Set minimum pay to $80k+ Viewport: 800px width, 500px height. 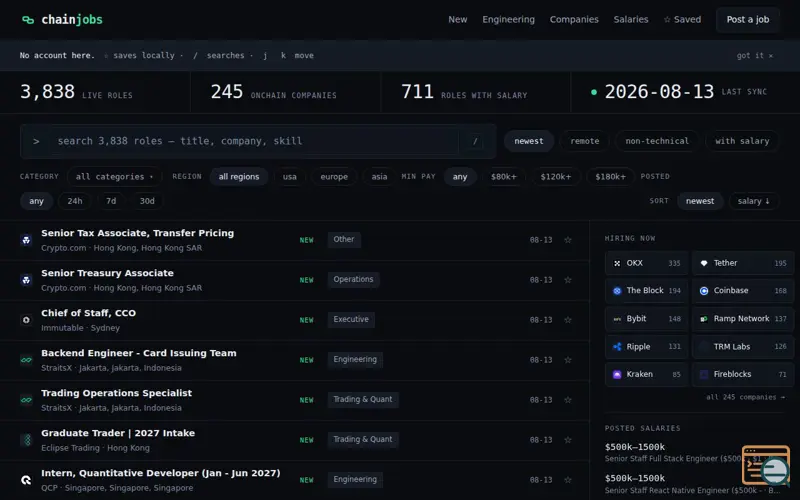tap(504, 177)
